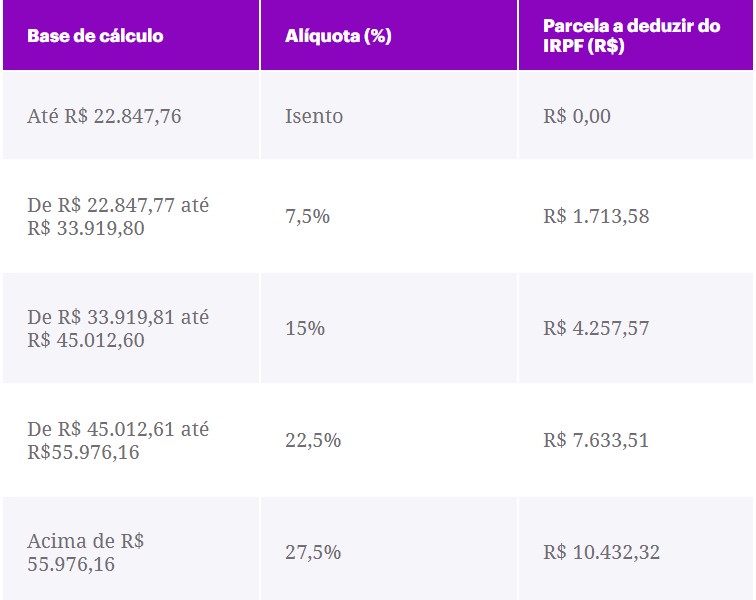This screenshot has width=756, height=600.
Task: Select the '22,5%' rate cell
Action: [x=313, y=440]
